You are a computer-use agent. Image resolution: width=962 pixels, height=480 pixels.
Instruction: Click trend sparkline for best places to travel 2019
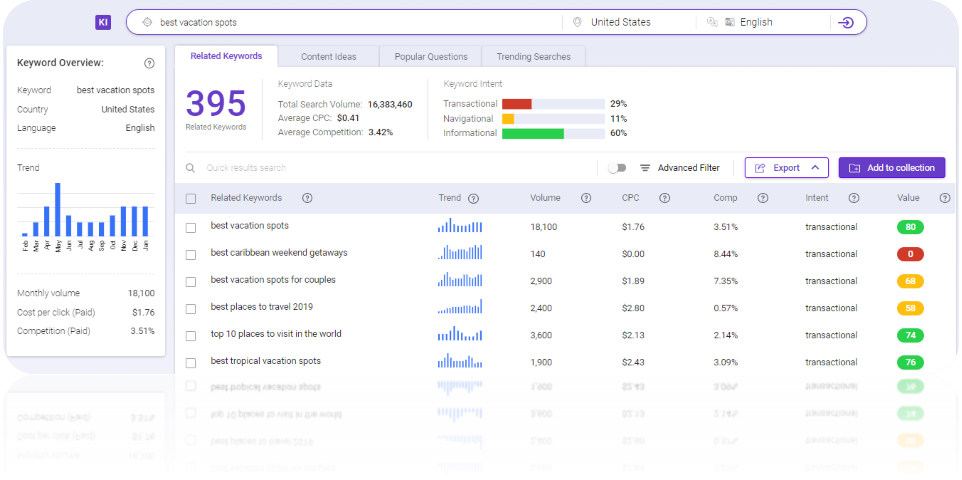pyautogui.click(x=460, y=306)
